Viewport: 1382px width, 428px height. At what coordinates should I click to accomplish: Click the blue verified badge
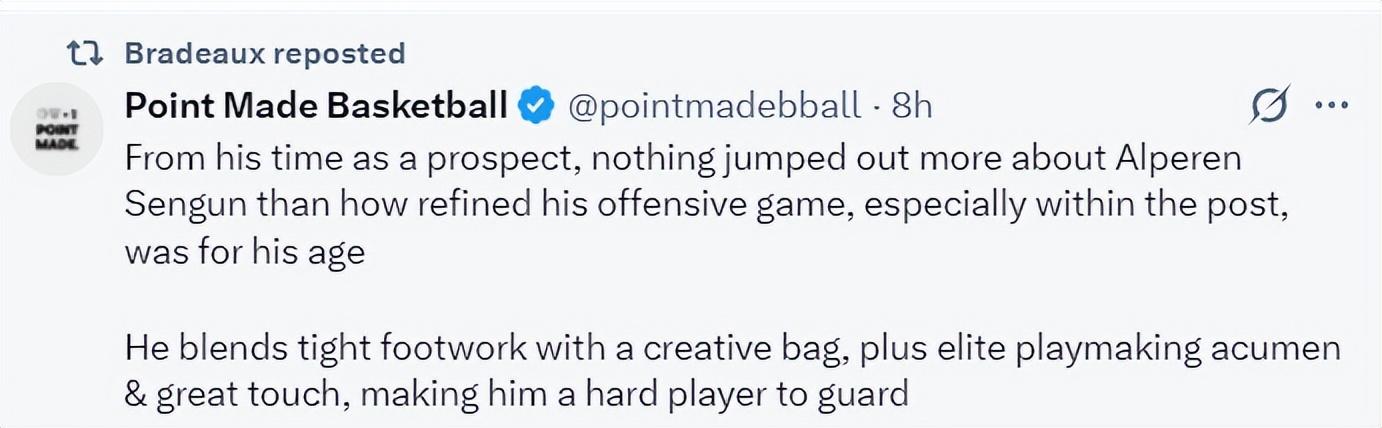coord(537,105)
